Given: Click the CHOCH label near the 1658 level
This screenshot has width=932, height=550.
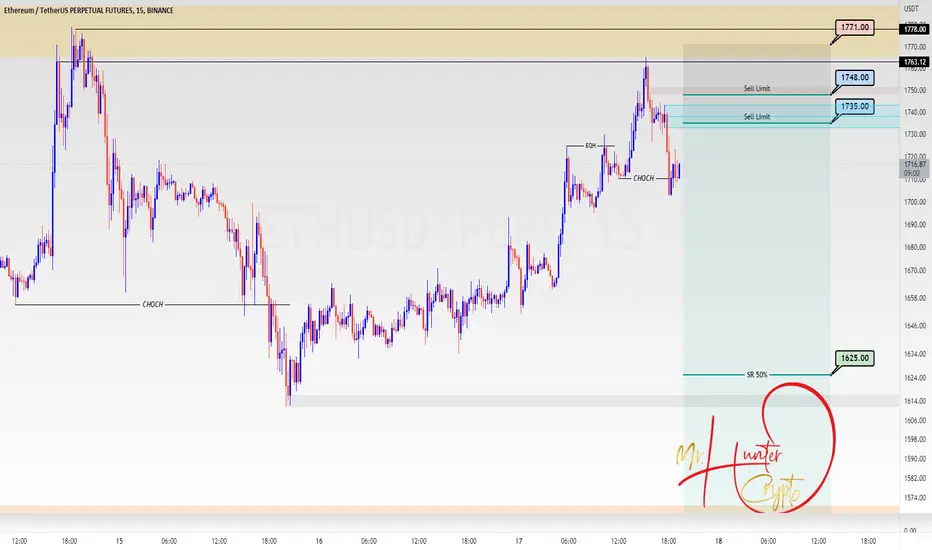Looking at the screenshot, I should point(153,304).
